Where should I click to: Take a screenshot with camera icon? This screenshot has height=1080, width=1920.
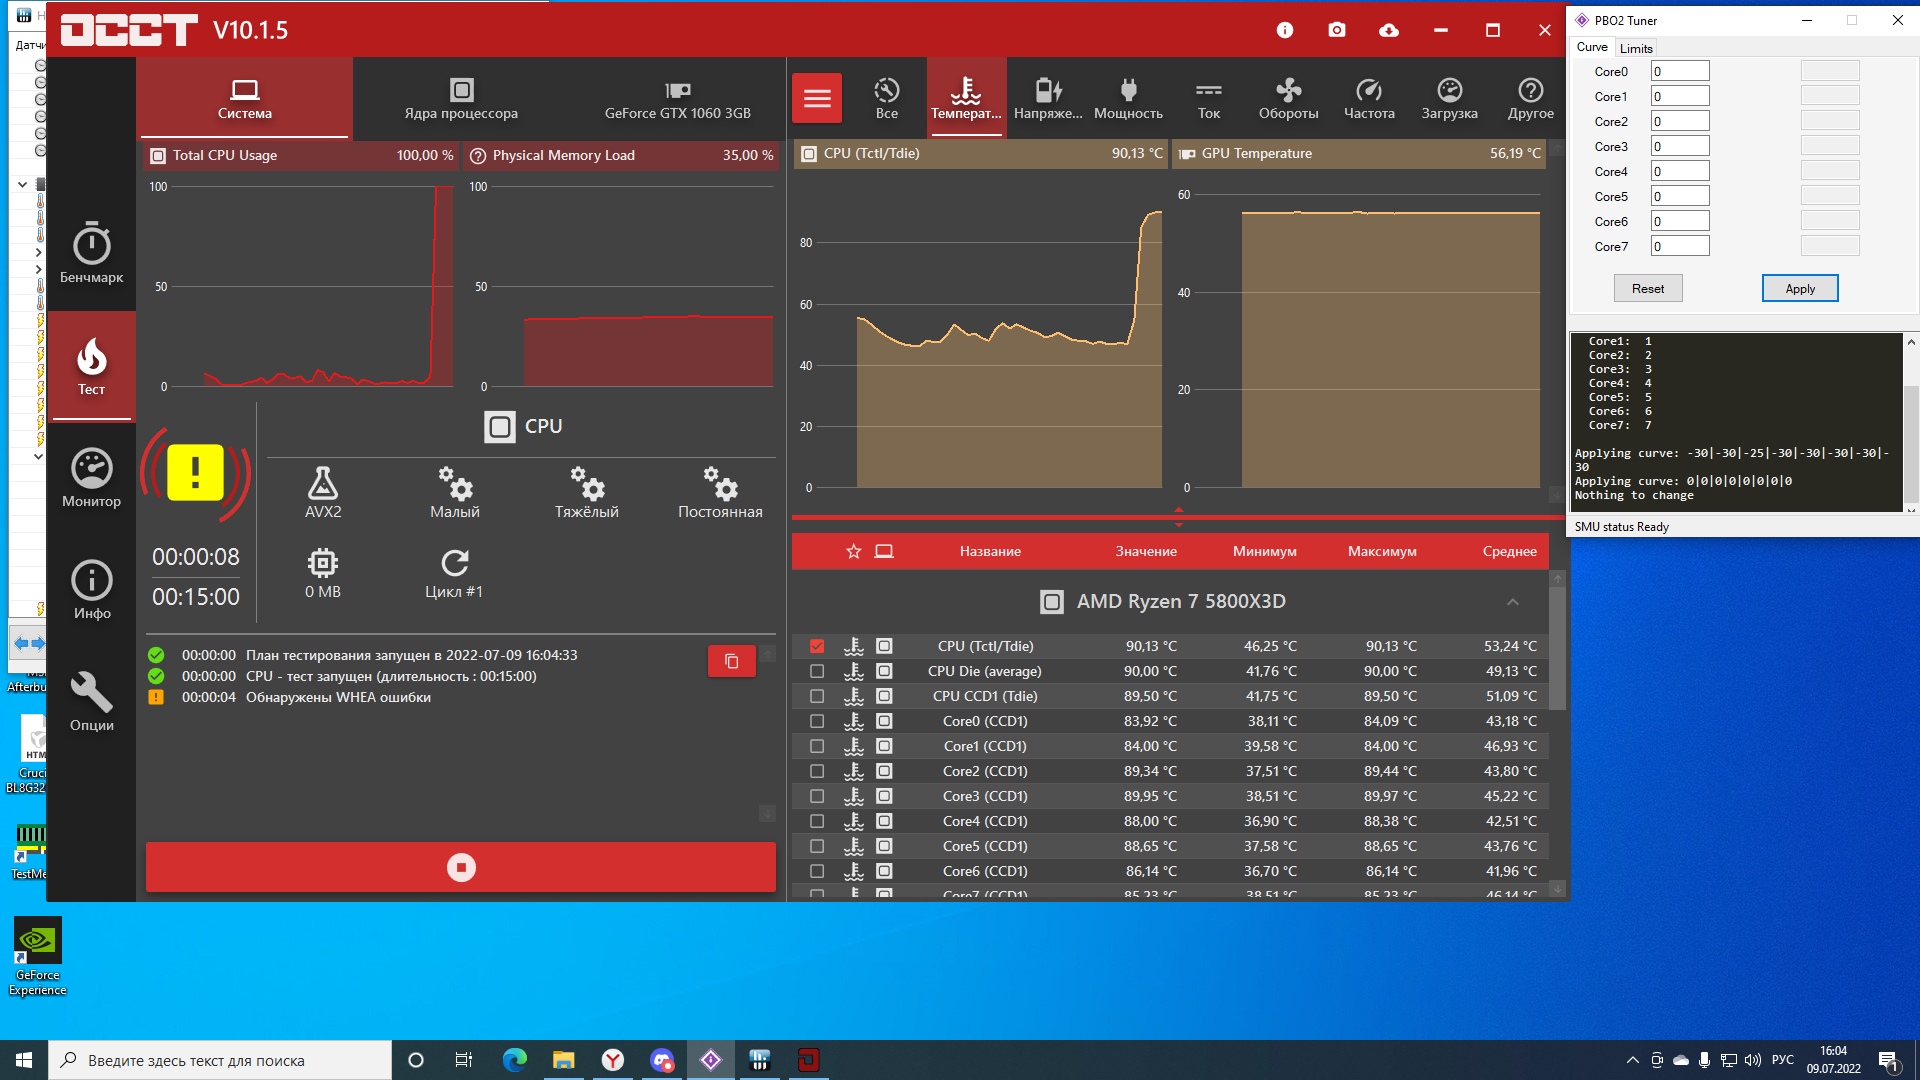(1337, 30)
